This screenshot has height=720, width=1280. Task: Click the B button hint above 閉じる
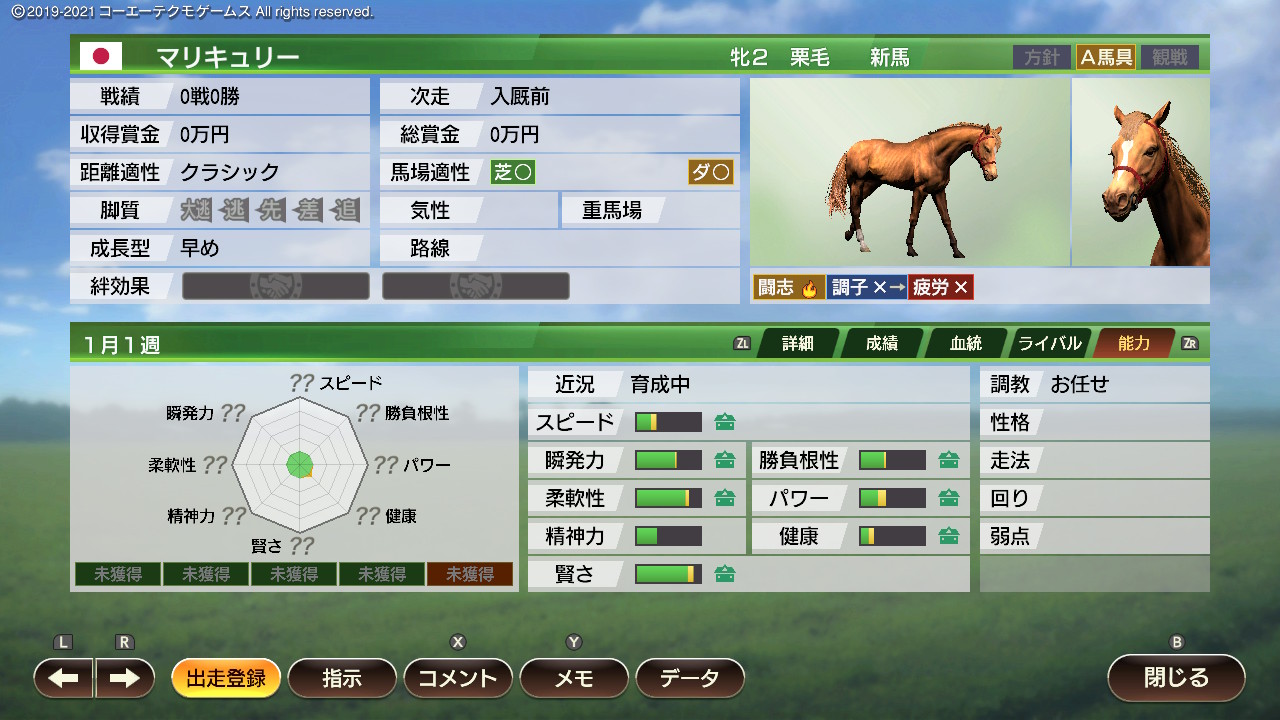[x=1177, y=642]
